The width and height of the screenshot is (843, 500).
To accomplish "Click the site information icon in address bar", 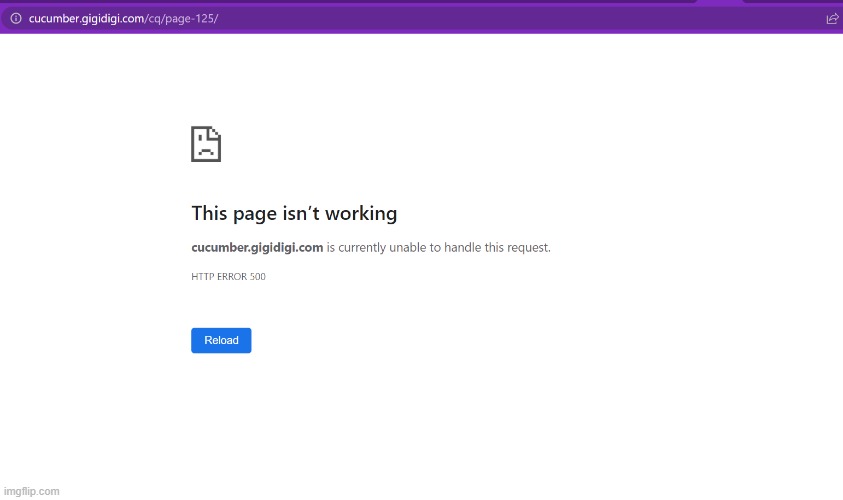I will tap(15, 18).
